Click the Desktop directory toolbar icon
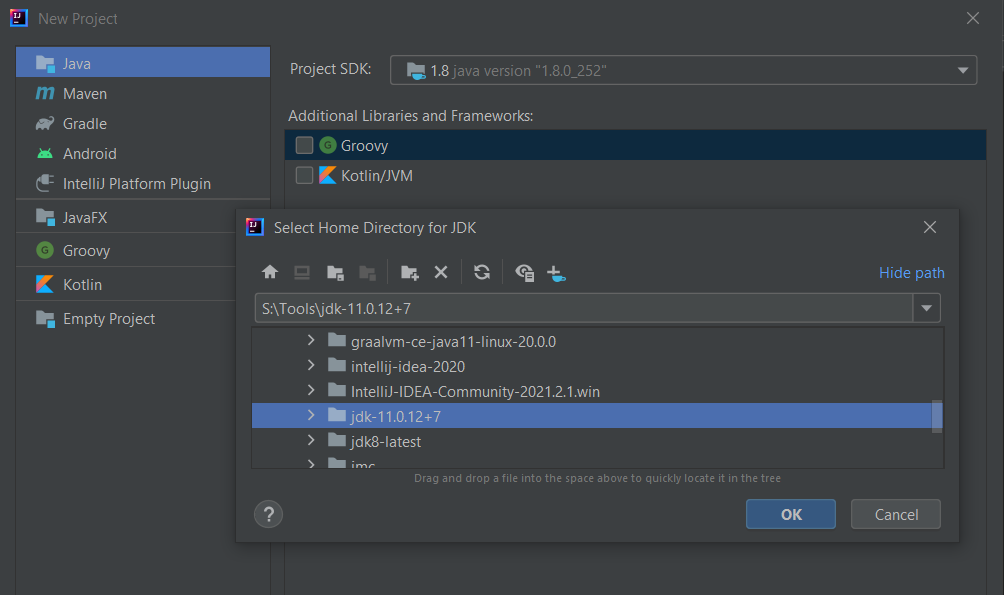Viewport: 1004px width, 595px height. [x=302, y=273]
